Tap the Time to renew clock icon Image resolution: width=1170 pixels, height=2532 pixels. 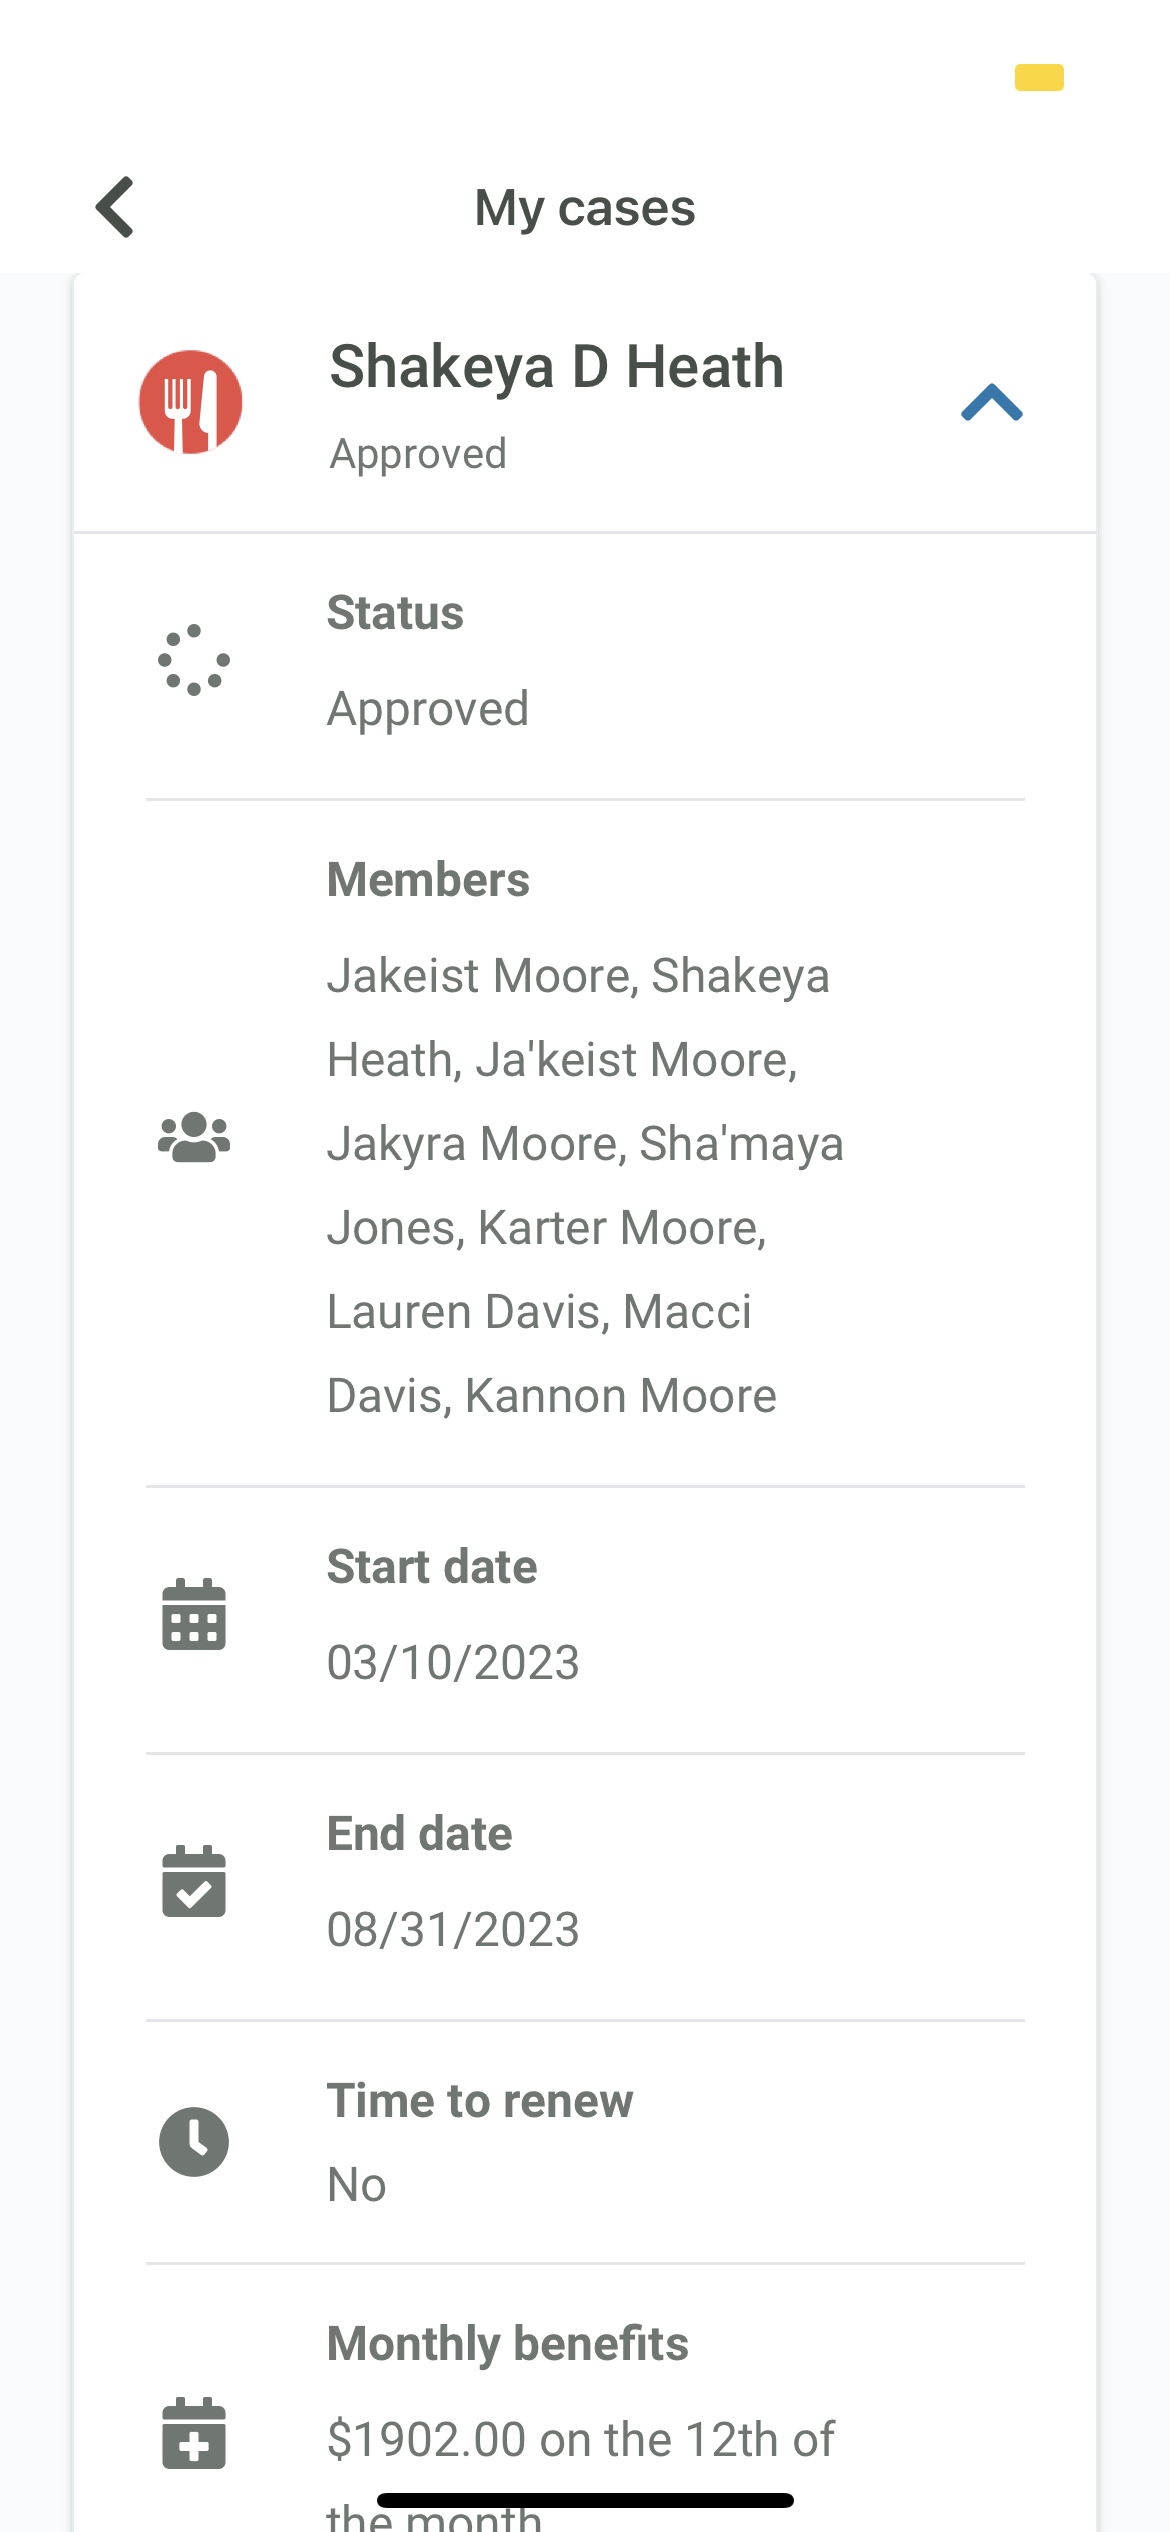[x=194, y=2142]
